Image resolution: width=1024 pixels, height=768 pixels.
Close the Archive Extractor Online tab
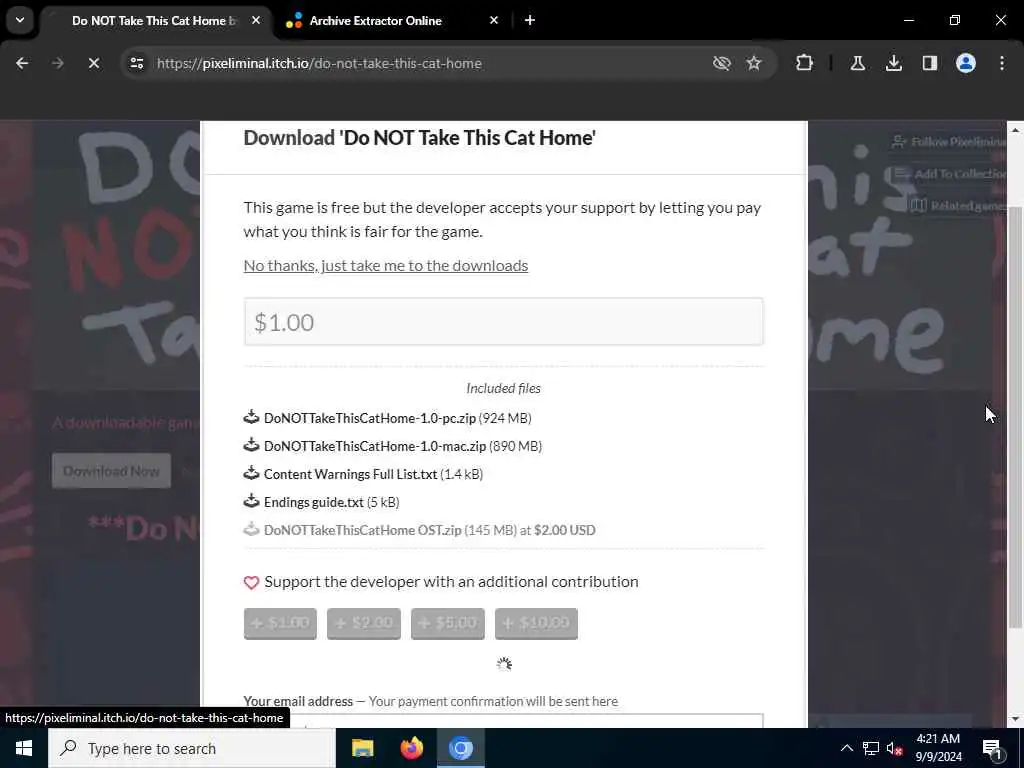(x=494, y=20)
